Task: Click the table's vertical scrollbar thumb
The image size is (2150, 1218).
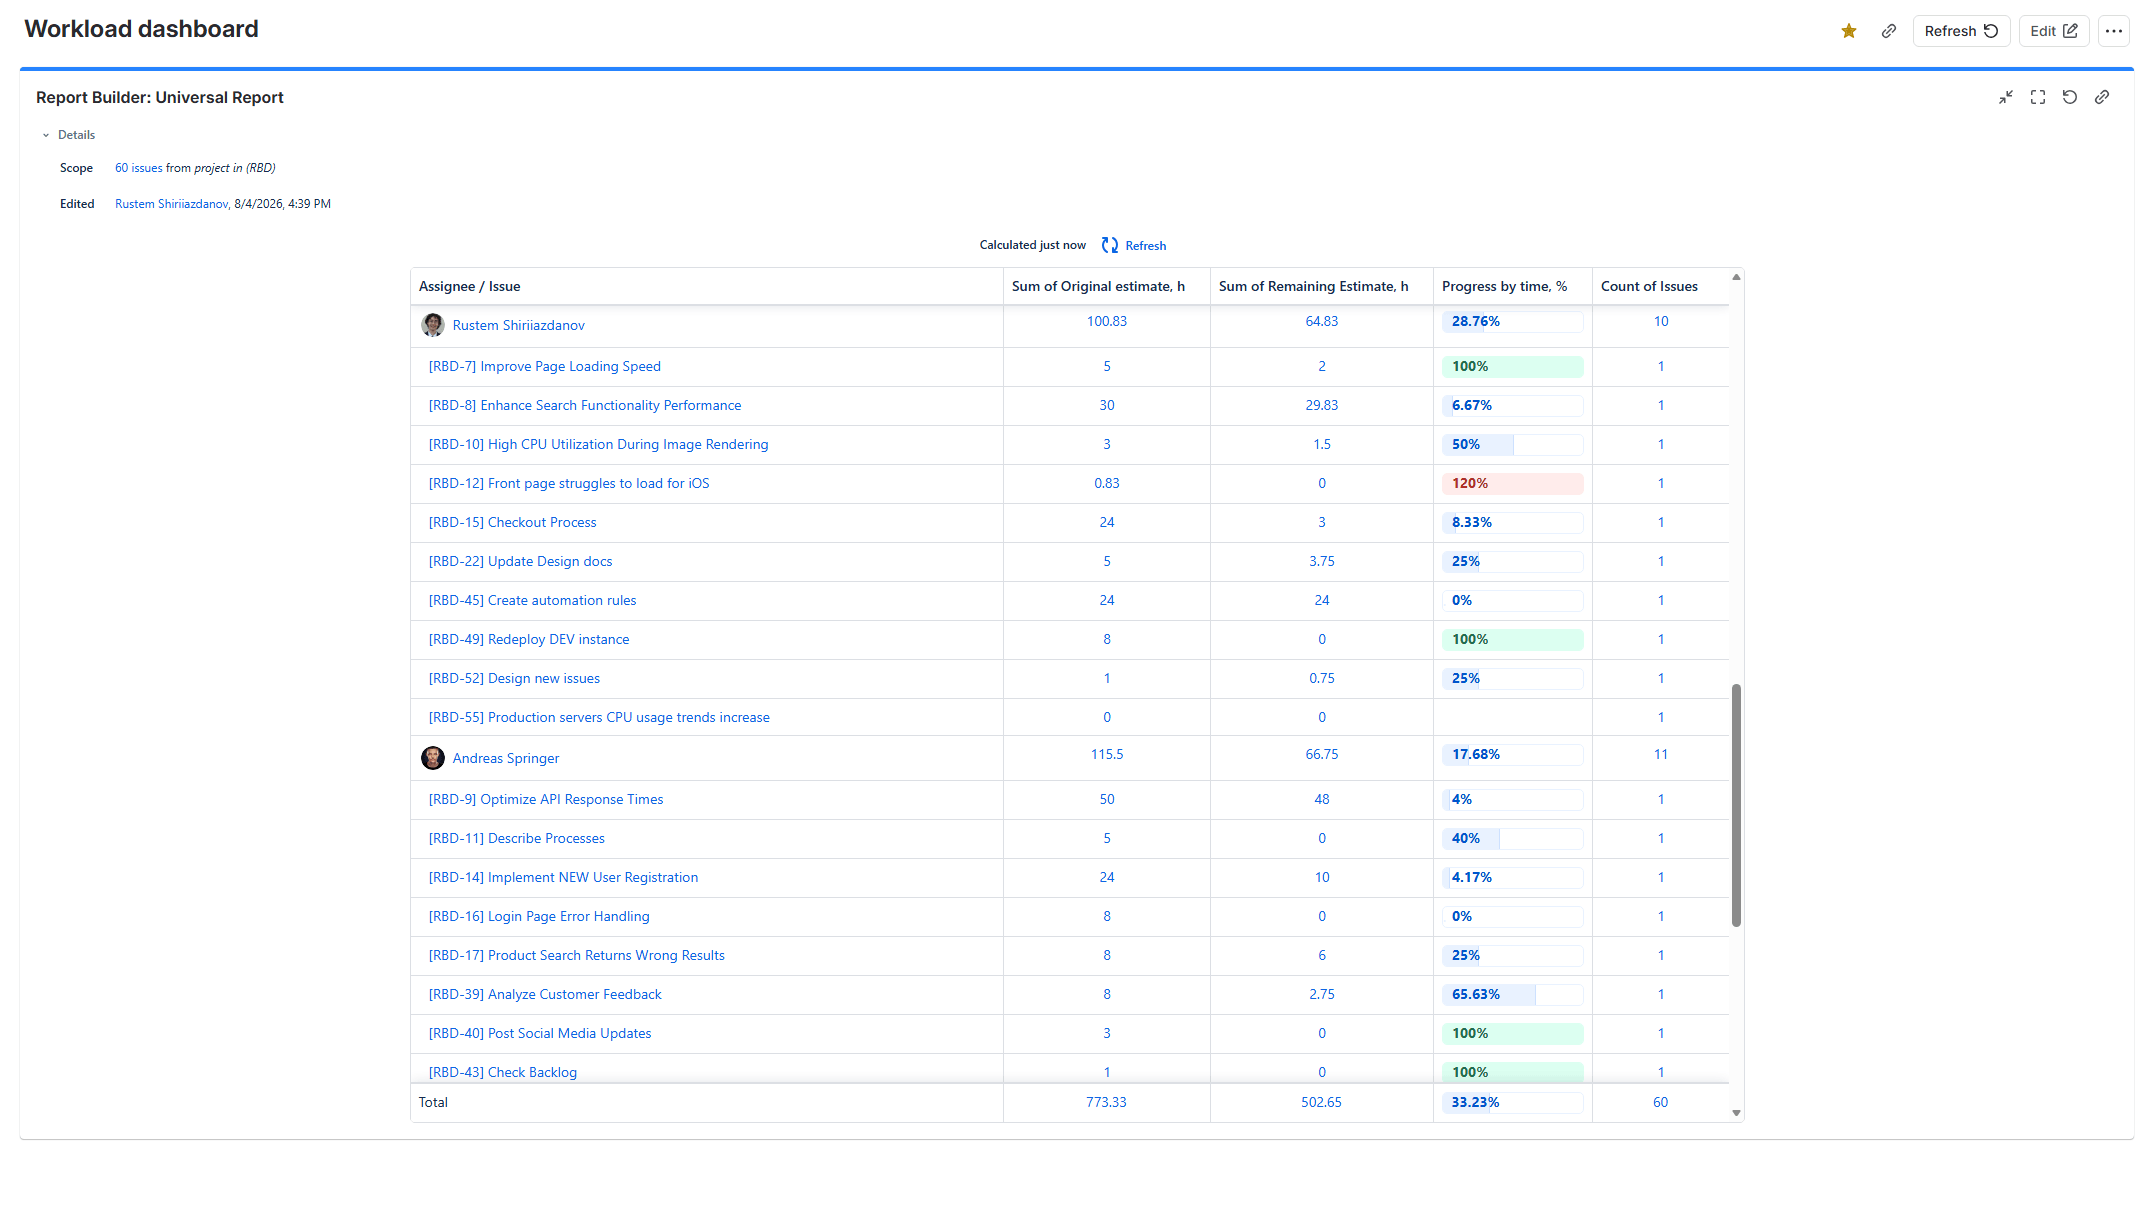Action: click(1736, 805)
